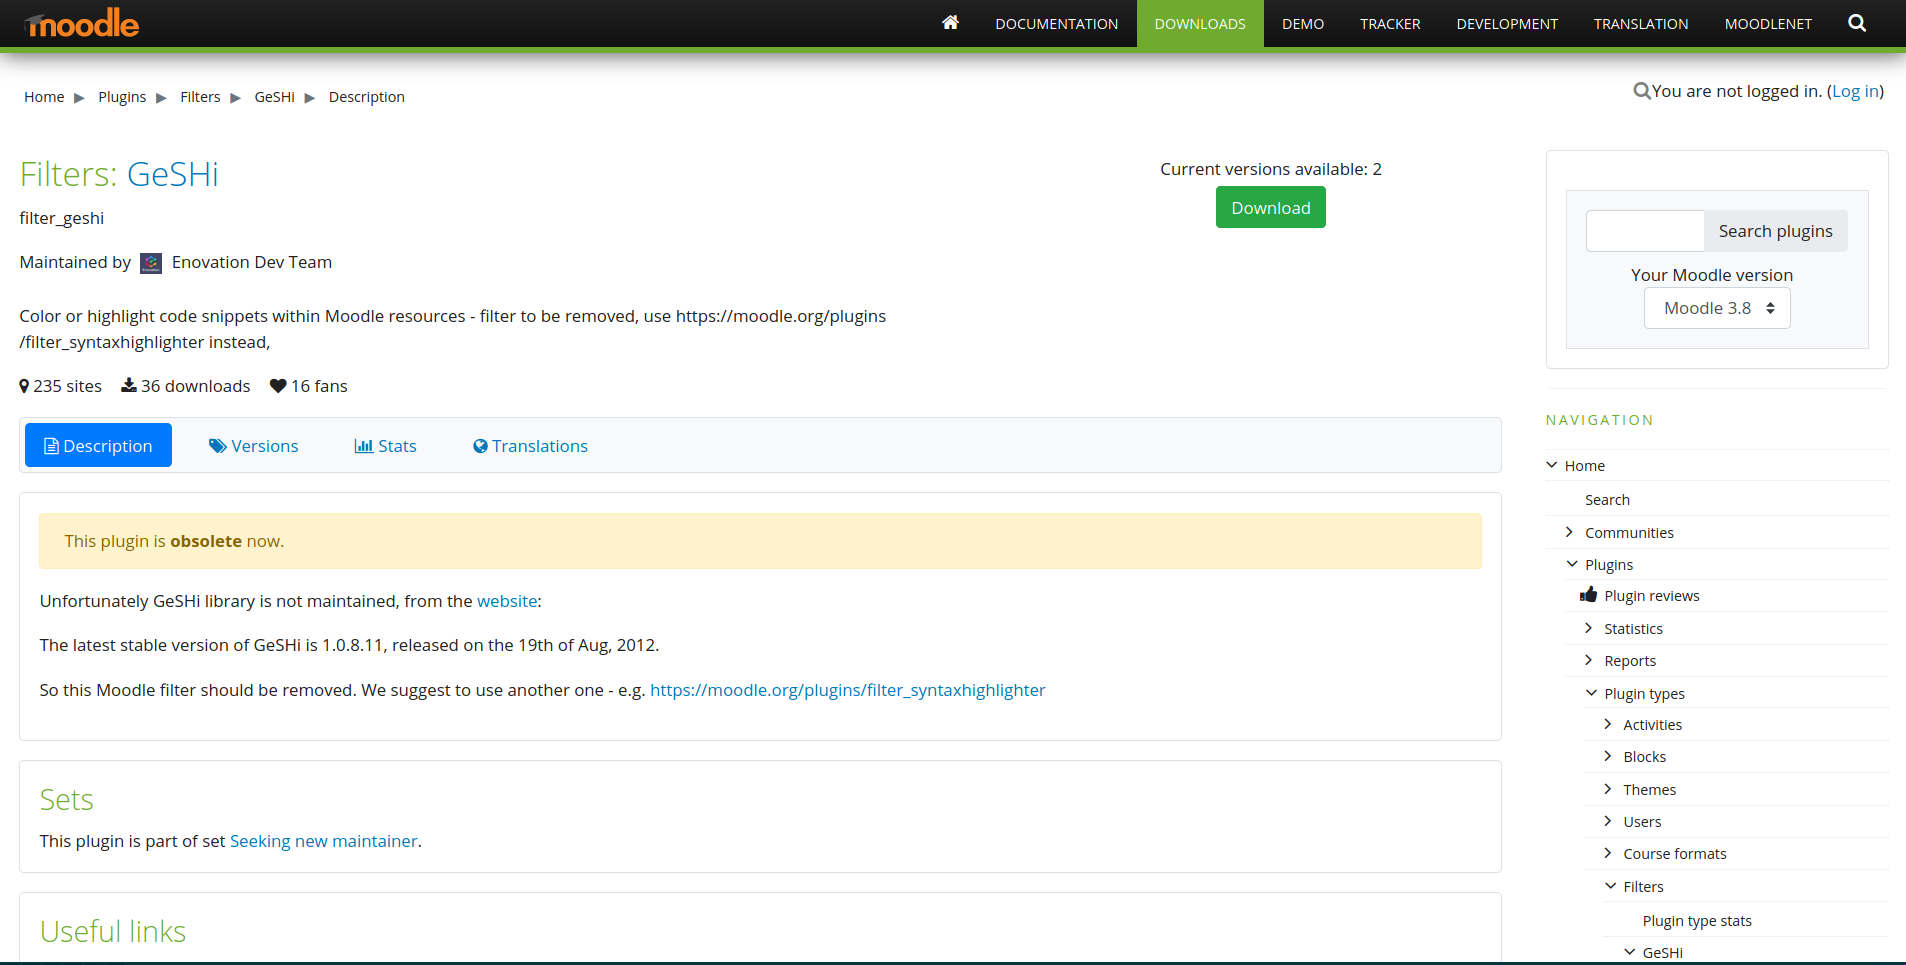The image size is (1906, 965).
Task: Click the Enovation Dev Team avatar
Action: point(151,263)
